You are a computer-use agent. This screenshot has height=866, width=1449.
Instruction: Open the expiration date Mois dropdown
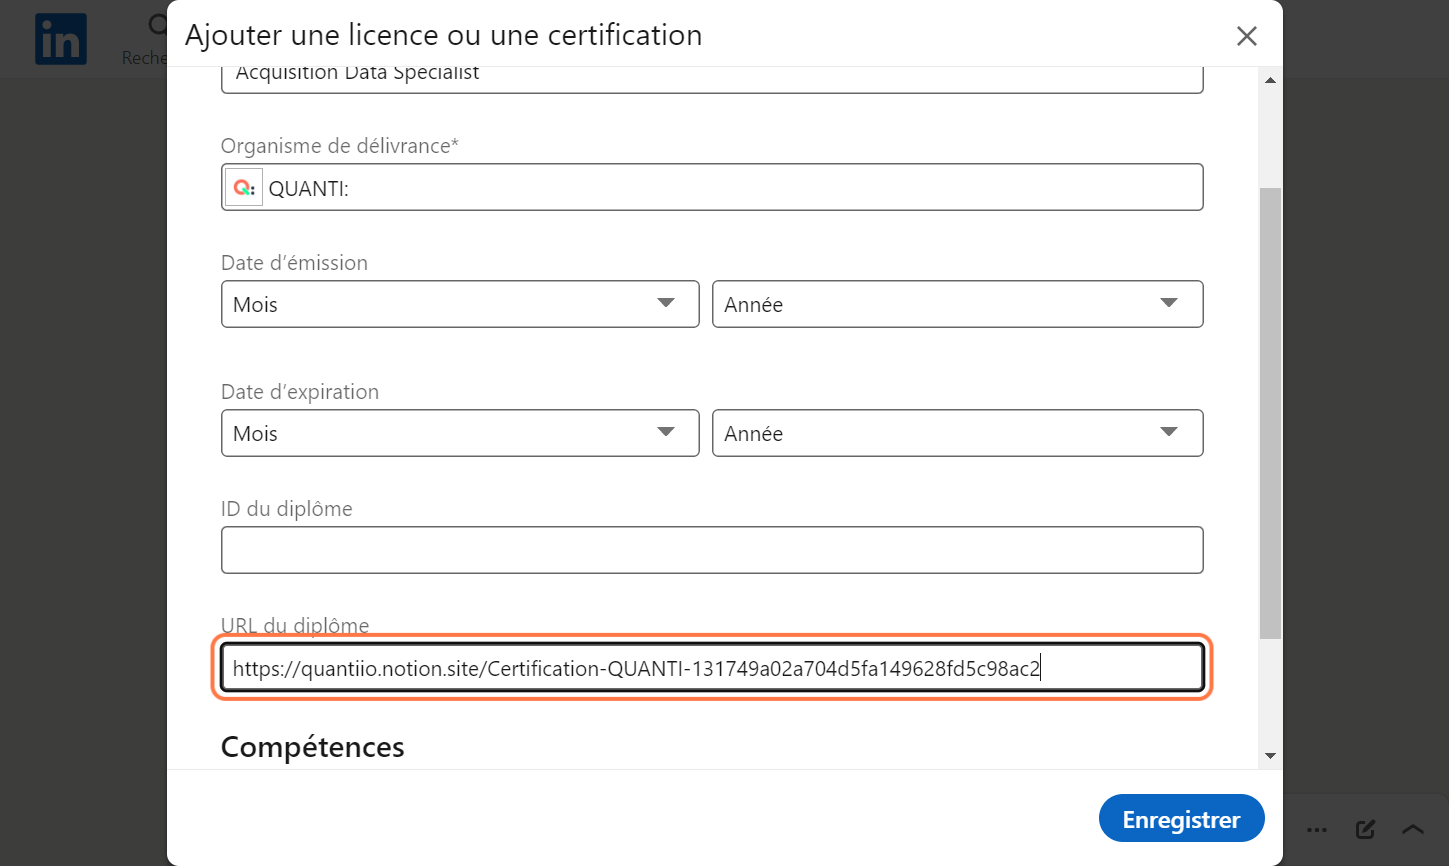[460, 433]
